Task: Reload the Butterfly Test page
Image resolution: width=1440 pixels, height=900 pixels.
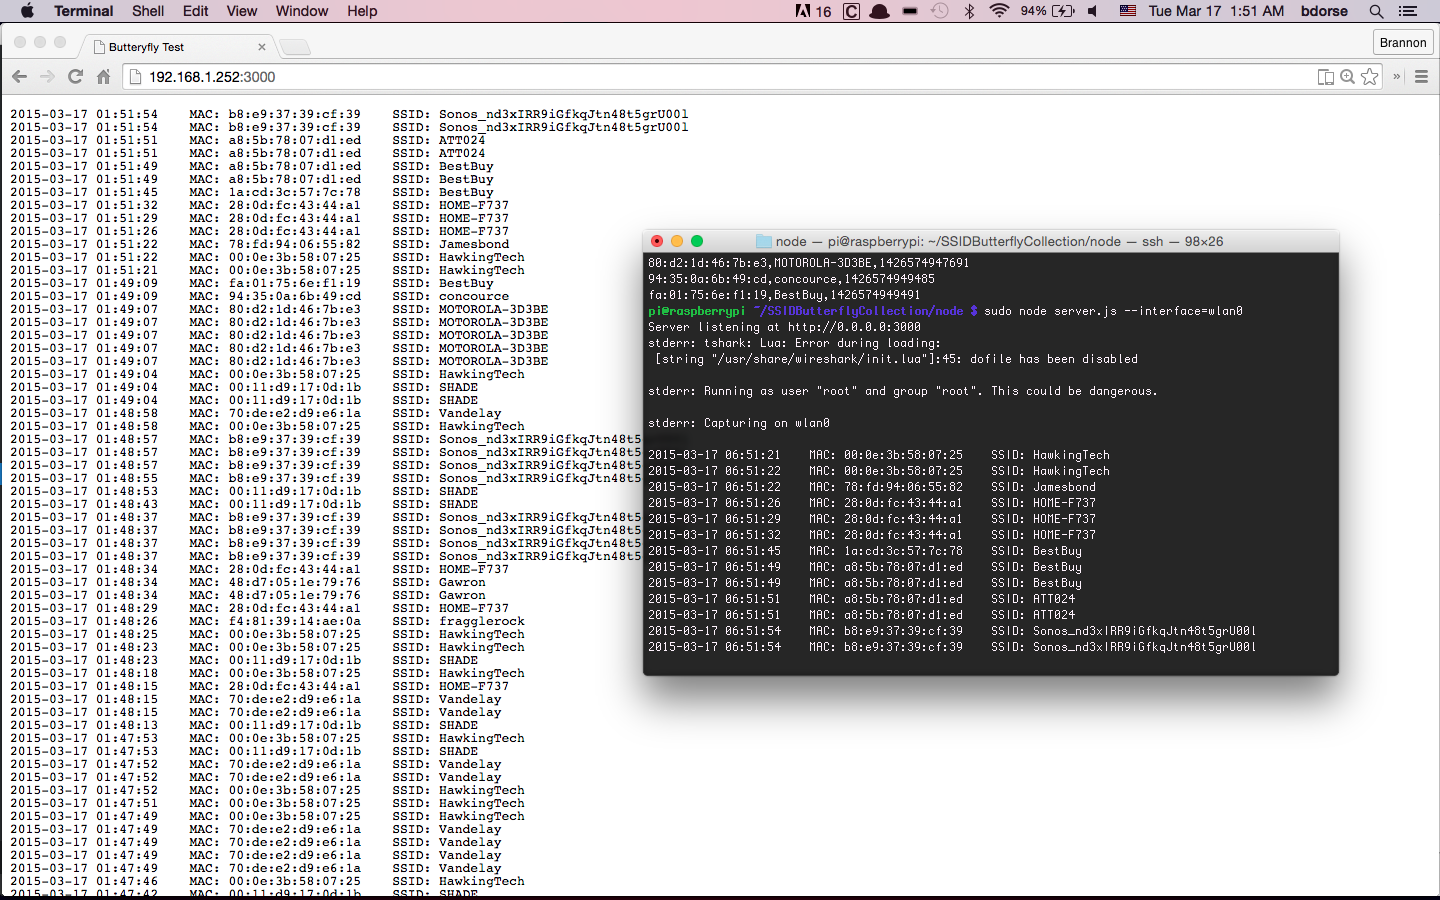Action: point(75,77)
